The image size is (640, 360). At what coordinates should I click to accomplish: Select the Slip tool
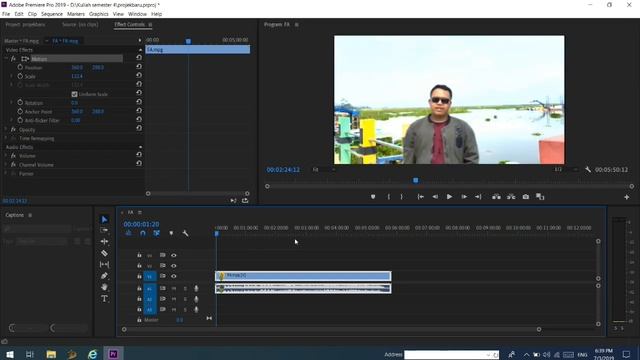[x=104, y=264]
